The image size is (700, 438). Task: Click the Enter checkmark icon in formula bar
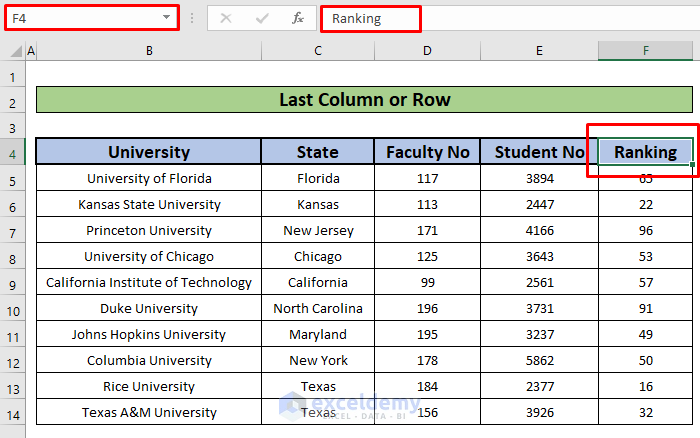click(x=262, y=18)
